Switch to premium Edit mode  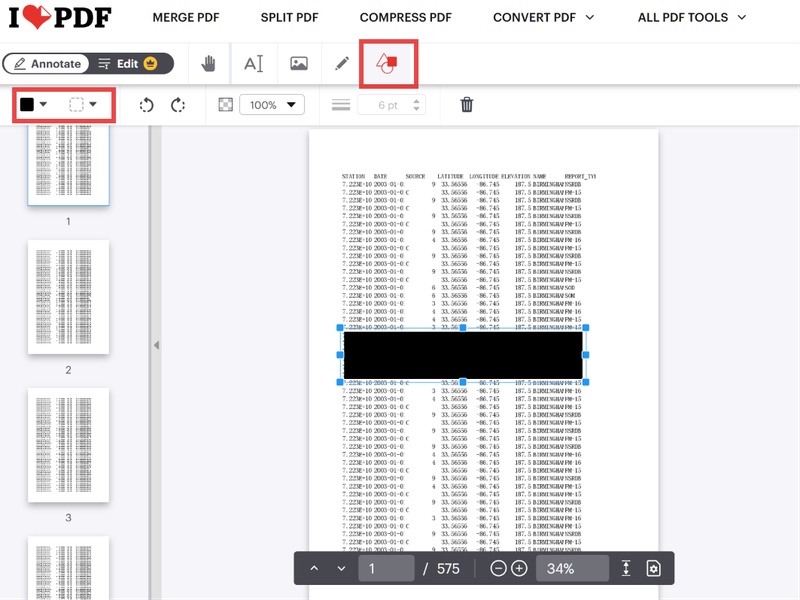pyautogui.click(x=128, y=64)
